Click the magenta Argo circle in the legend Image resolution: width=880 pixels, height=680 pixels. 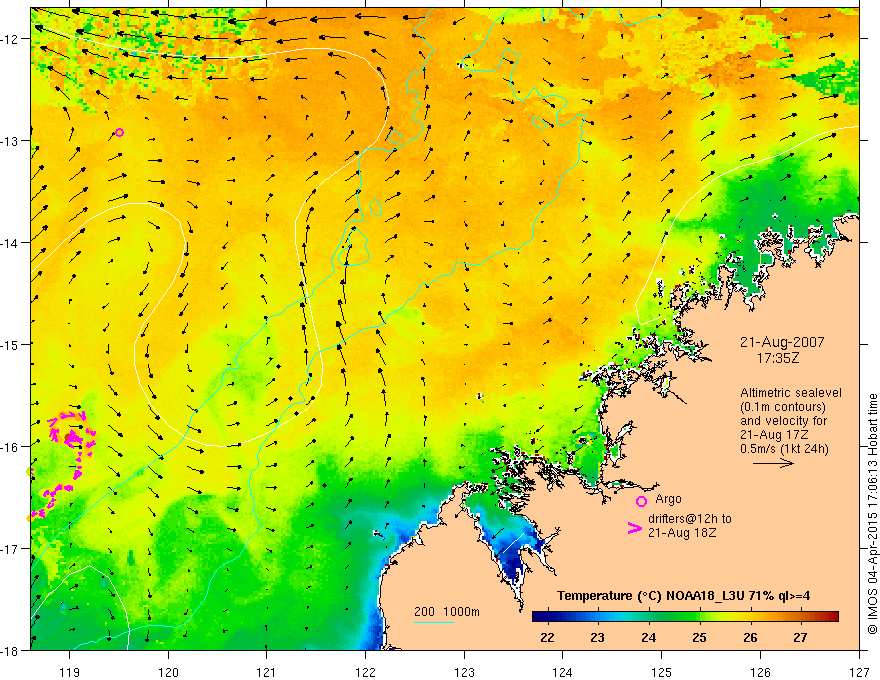[x=641, y=501]
